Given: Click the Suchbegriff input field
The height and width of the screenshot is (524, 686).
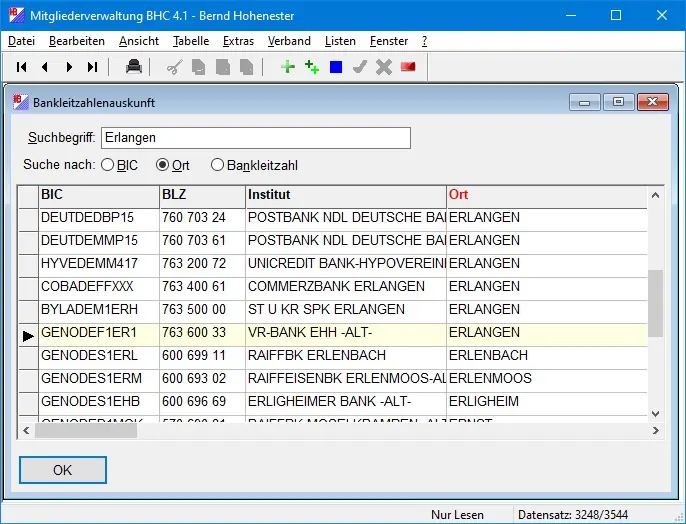Looking at the screenshot, I should [255, 138].
